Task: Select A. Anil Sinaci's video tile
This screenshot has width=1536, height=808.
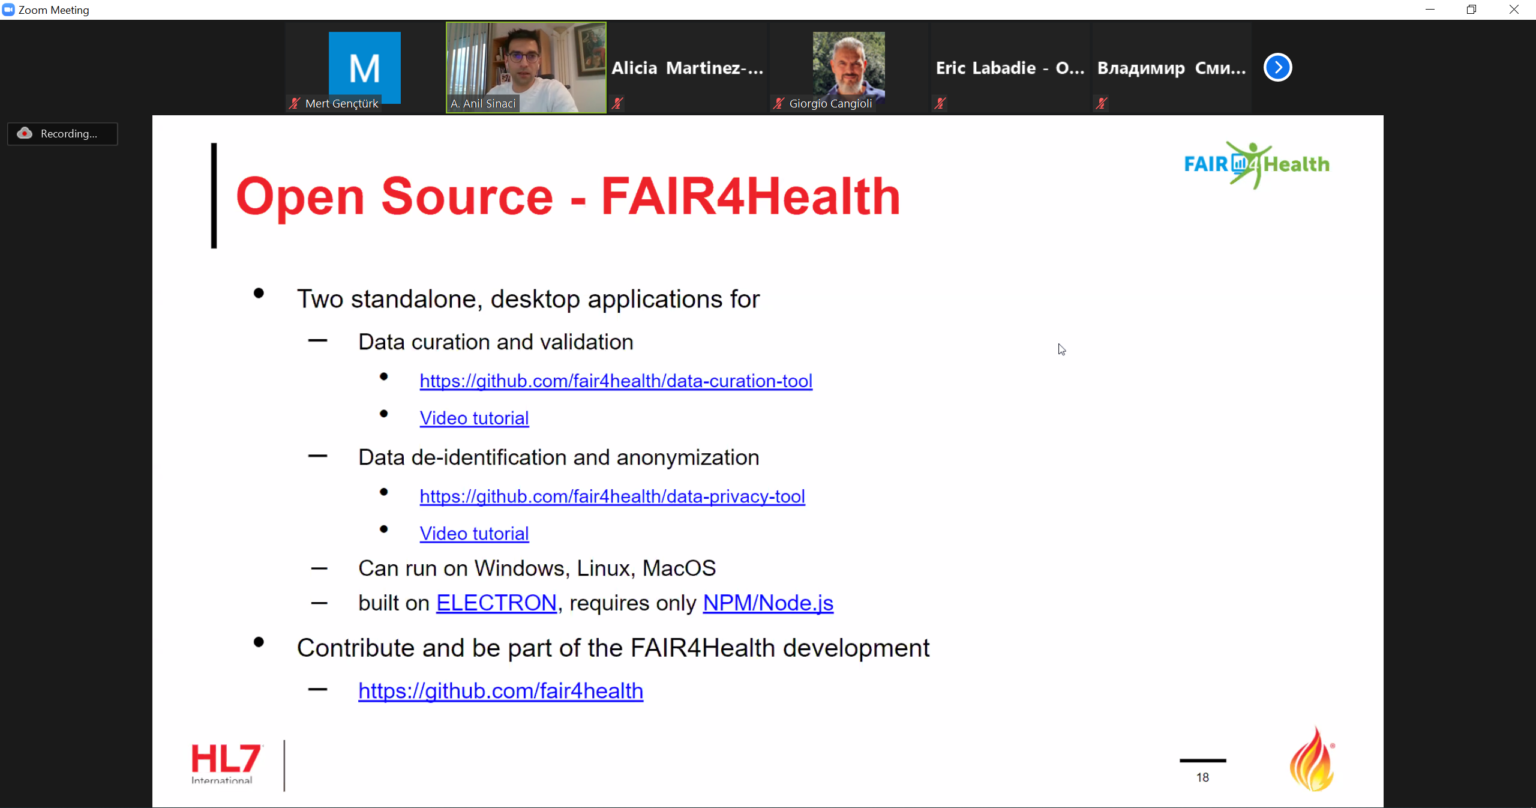Action: (525, 60)
